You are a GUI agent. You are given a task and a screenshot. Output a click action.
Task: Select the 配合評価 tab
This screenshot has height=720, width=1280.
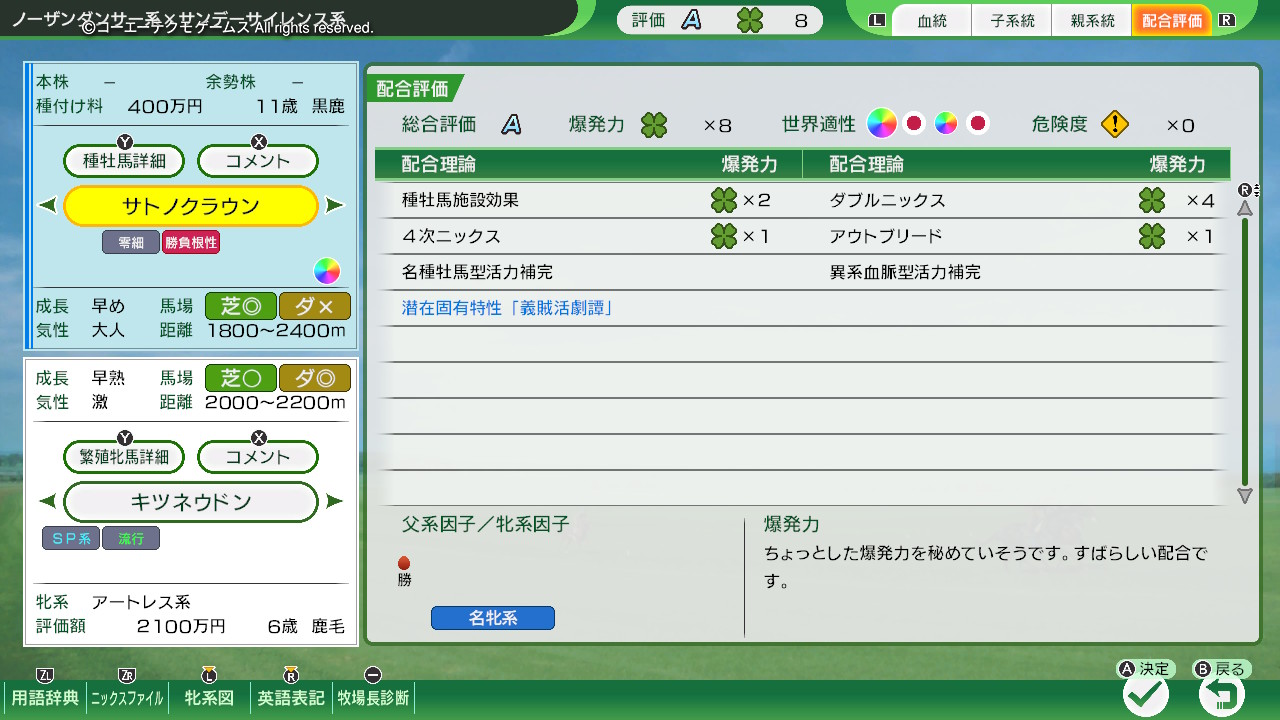point(1172,20)
